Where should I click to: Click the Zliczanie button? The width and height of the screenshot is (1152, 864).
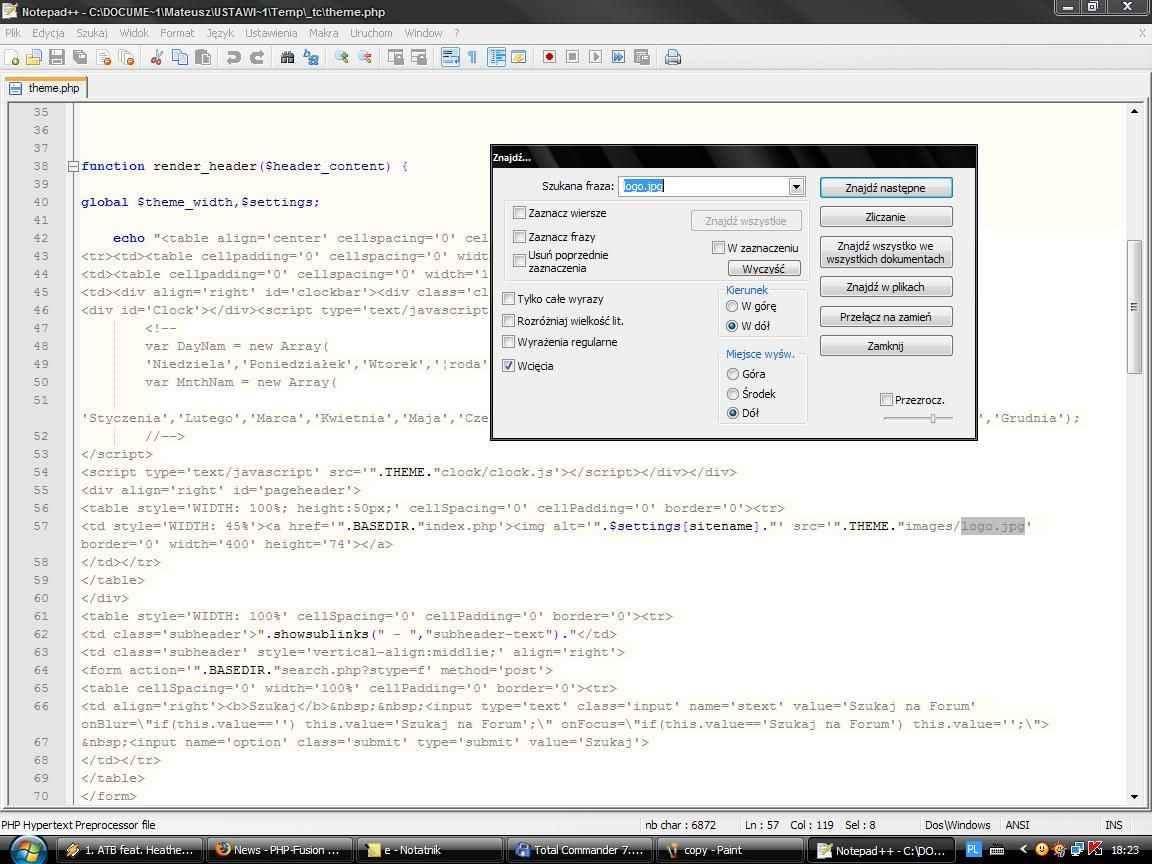tap(886, 217)
